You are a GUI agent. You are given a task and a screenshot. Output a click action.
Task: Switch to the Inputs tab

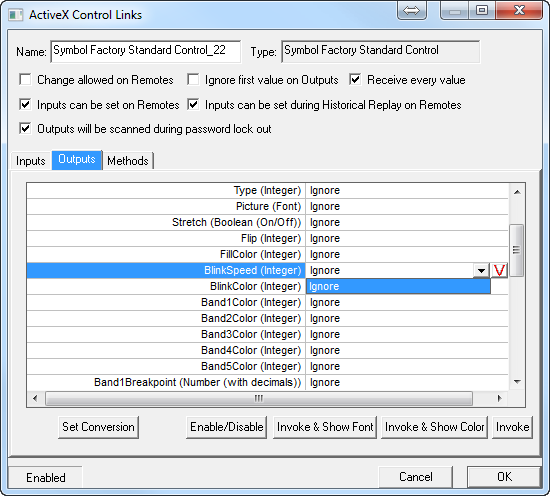(31, 161)
